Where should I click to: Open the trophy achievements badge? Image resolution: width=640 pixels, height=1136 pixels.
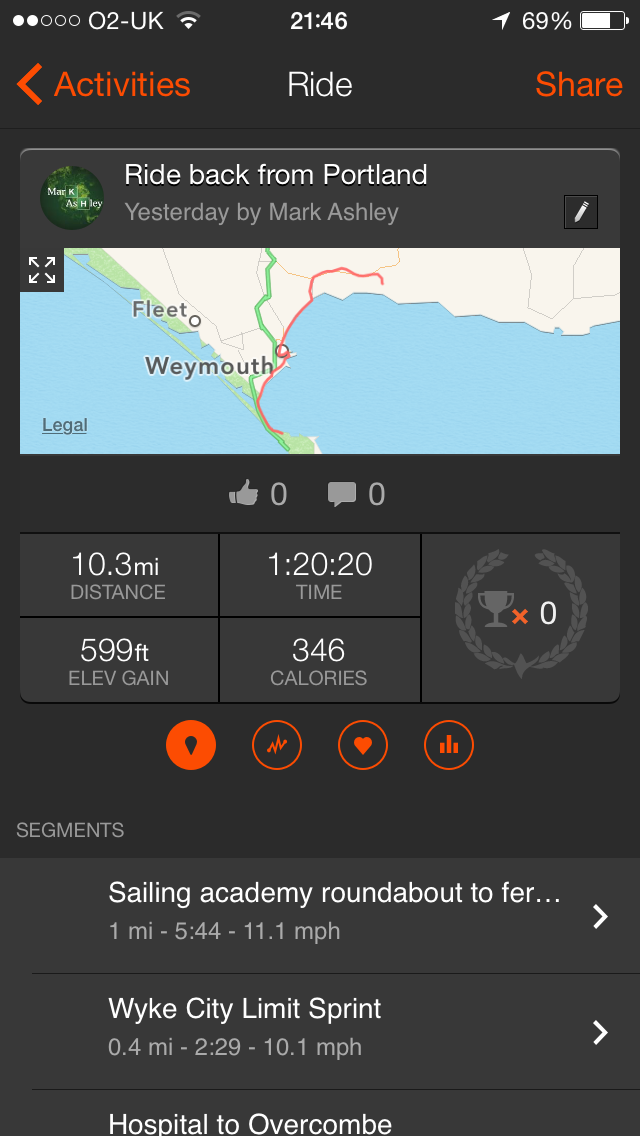521,612
